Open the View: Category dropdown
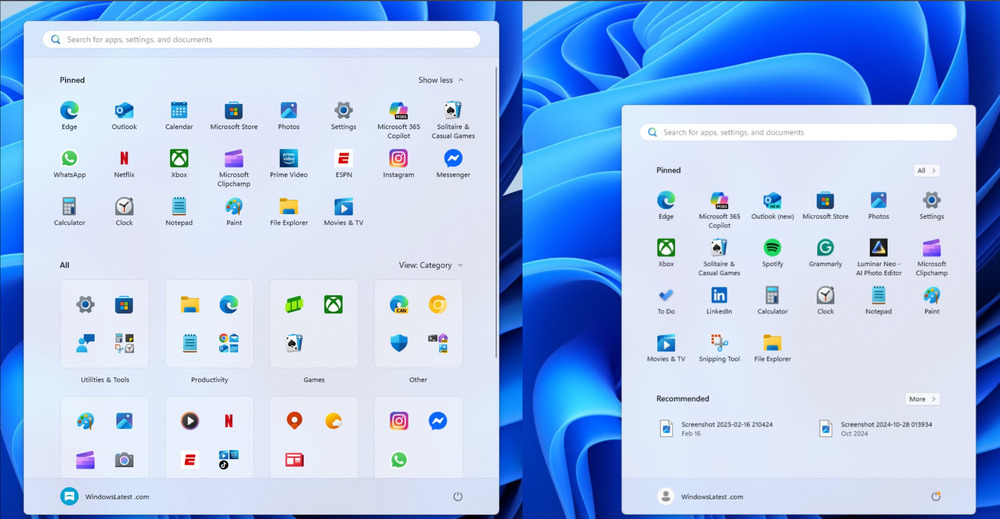1000x519 pixels. coord(430,265)
